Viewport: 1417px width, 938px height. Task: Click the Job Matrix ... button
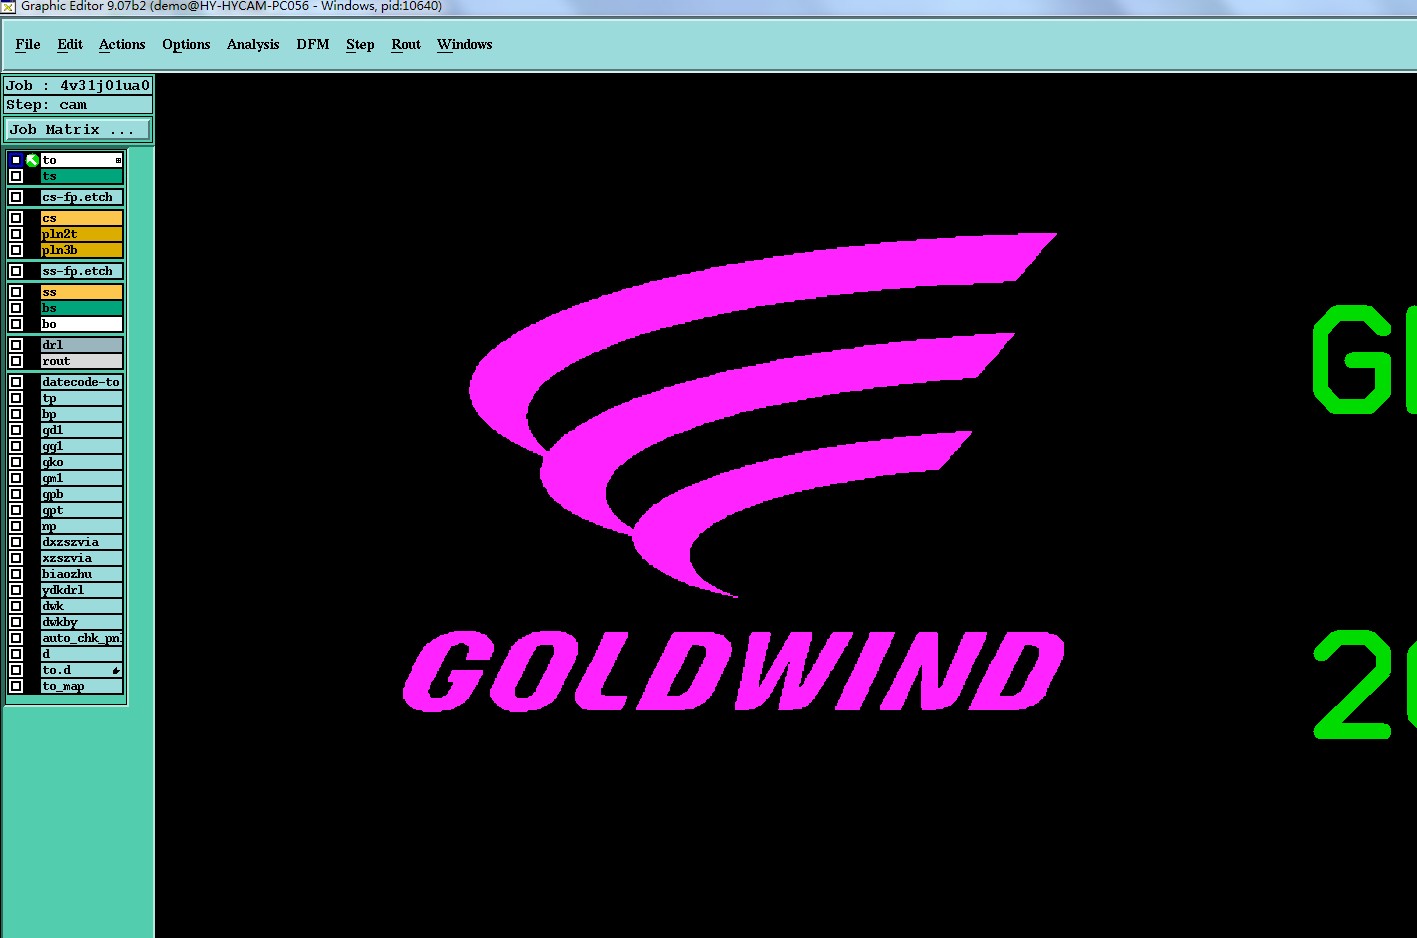78,130
